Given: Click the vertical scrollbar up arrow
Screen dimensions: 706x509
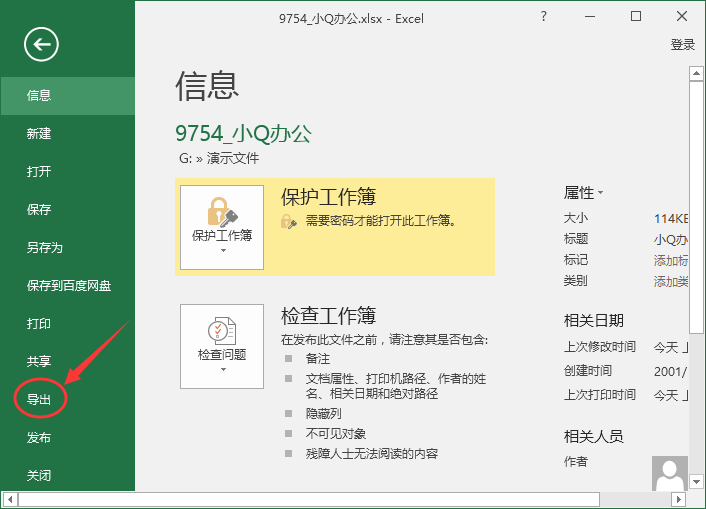Looking at the screenshot, I should pyautogui.click(x=696, y=73).
